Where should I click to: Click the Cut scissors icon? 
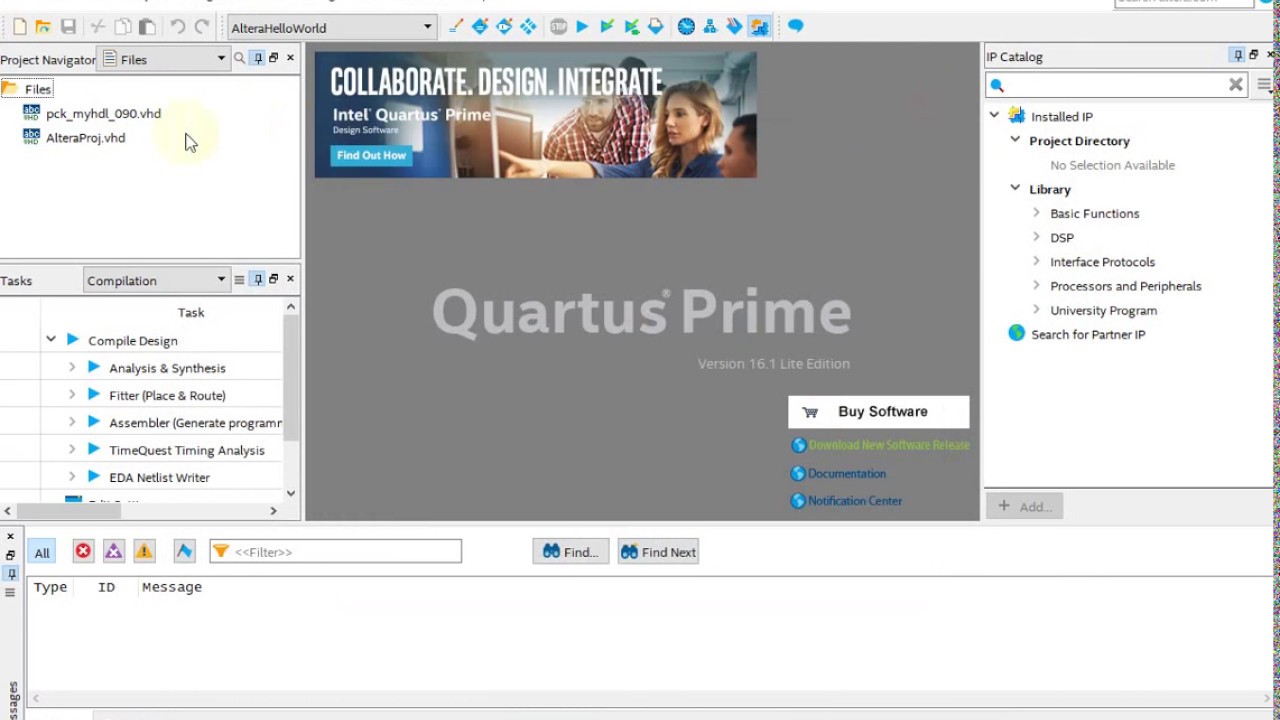pyautogui.click(x=98, y=27)
